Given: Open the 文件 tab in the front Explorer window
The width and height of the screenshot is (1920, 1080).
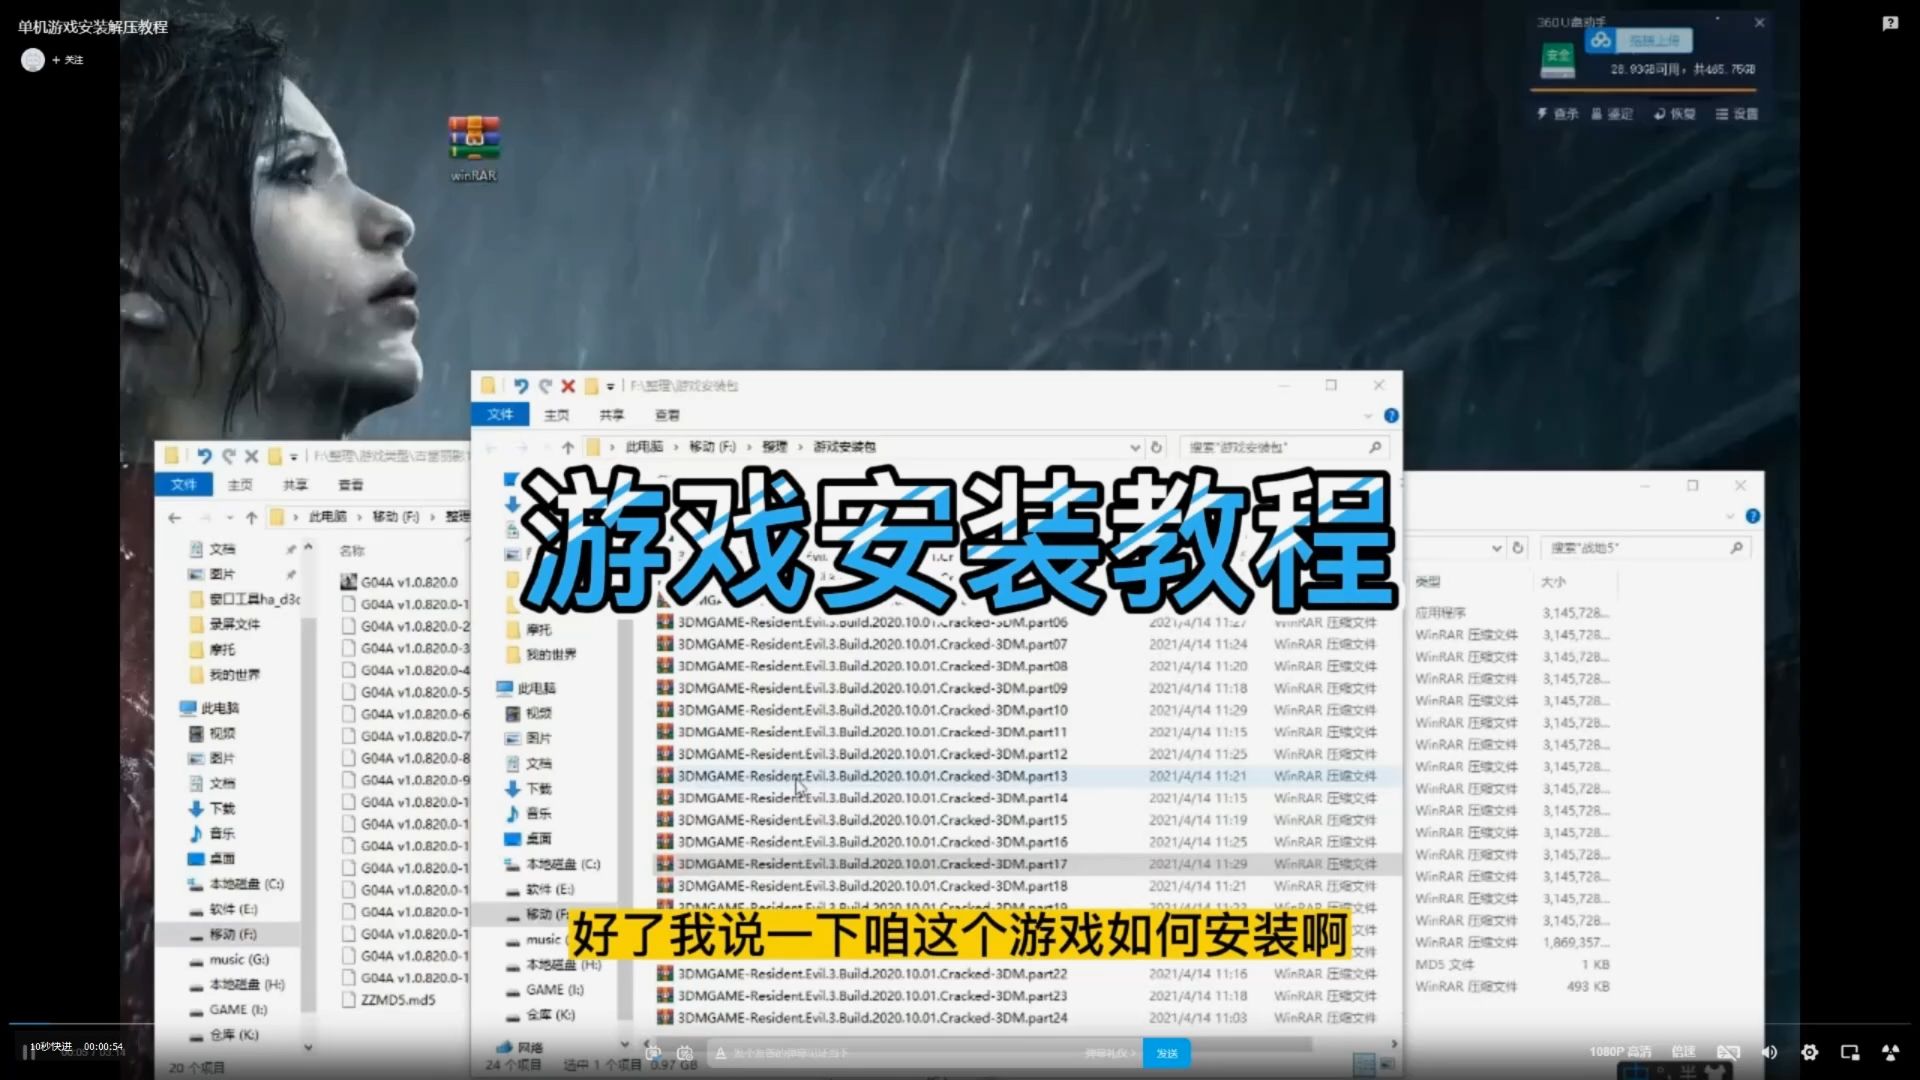Looking at the screenshot, I should click(x=500, y=415).
